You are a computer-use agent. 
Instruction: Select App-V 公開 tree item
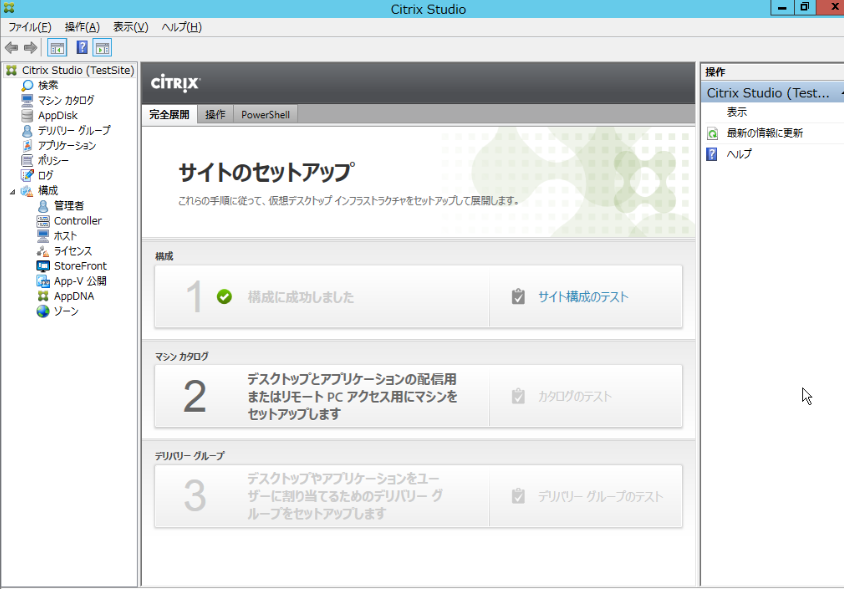[80, 281]
